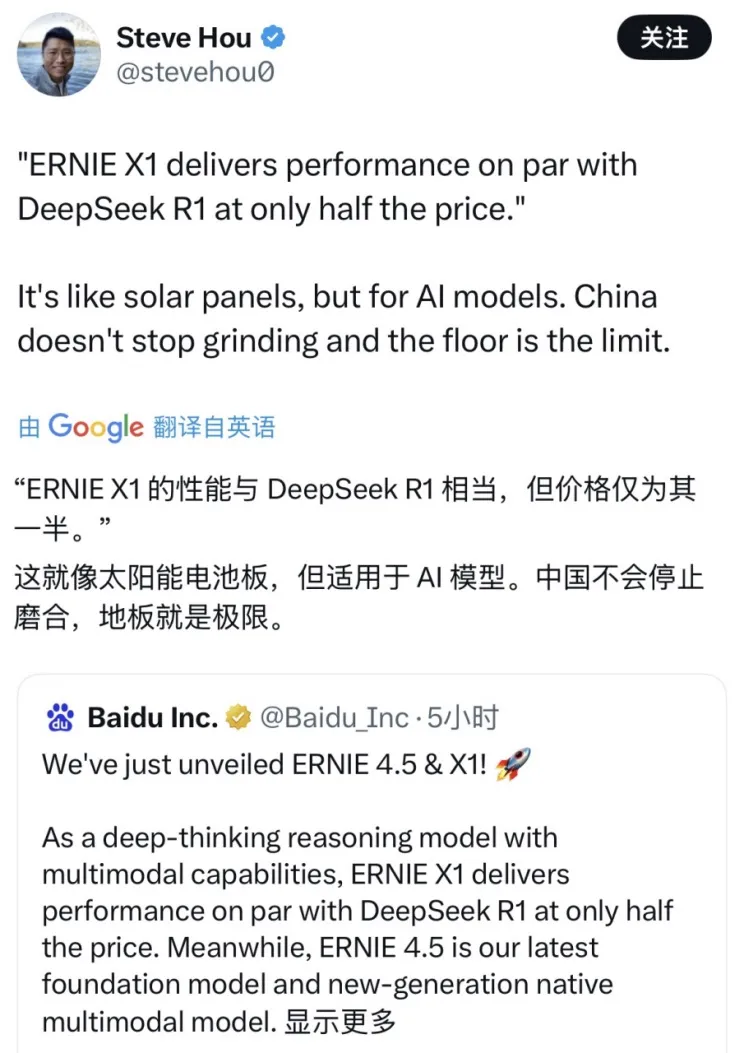Click the Chinese translated text paragraph
This screenshot has width=744, height=1053.
(359, 553)
